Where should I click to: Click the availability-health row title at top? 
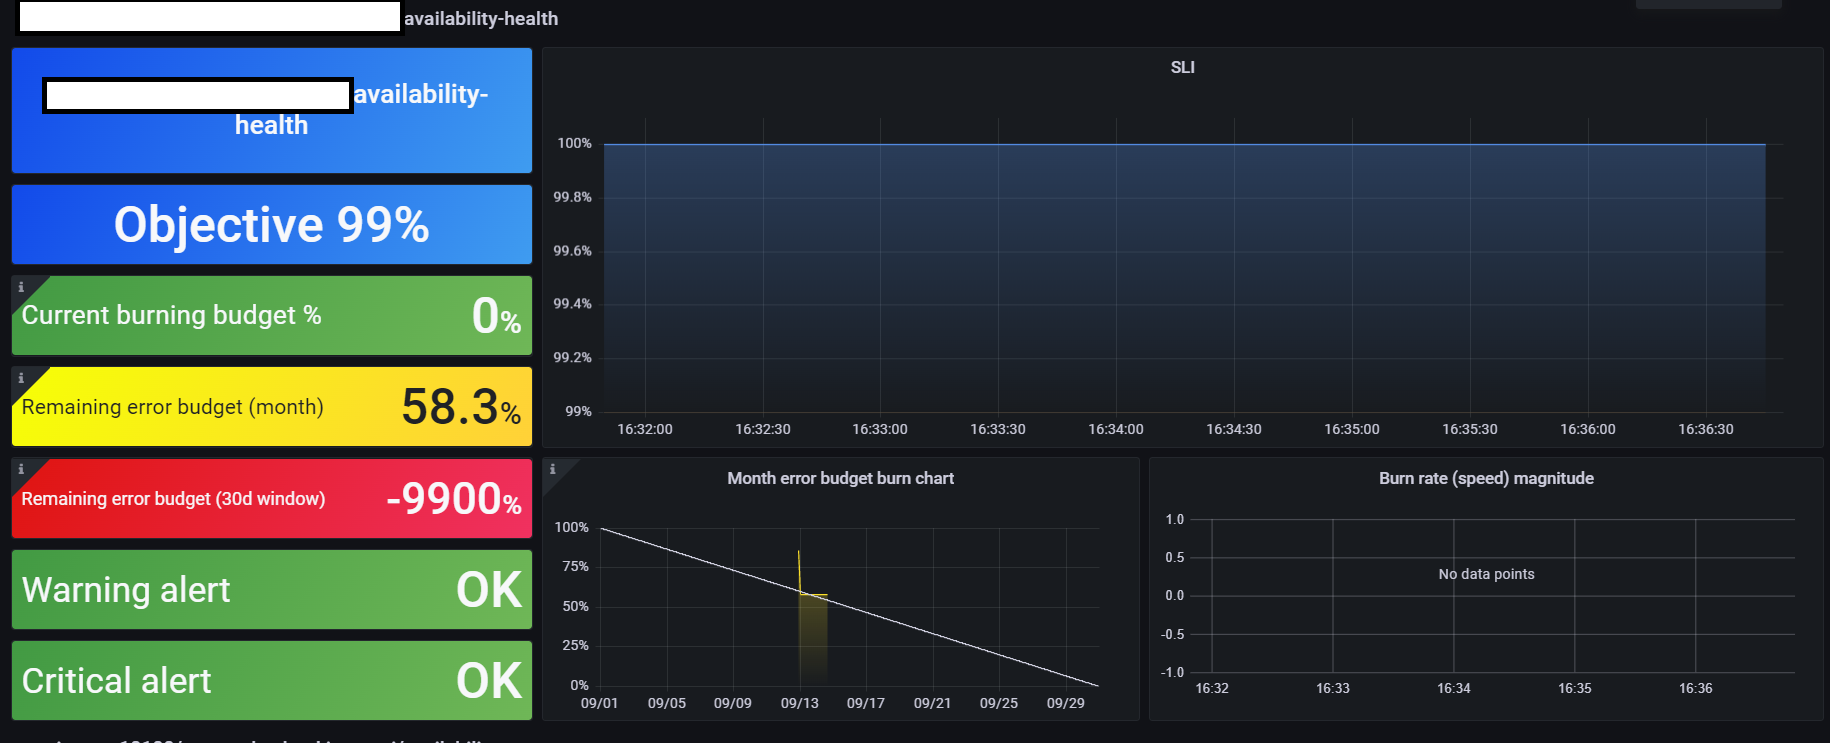pos(481,18)
